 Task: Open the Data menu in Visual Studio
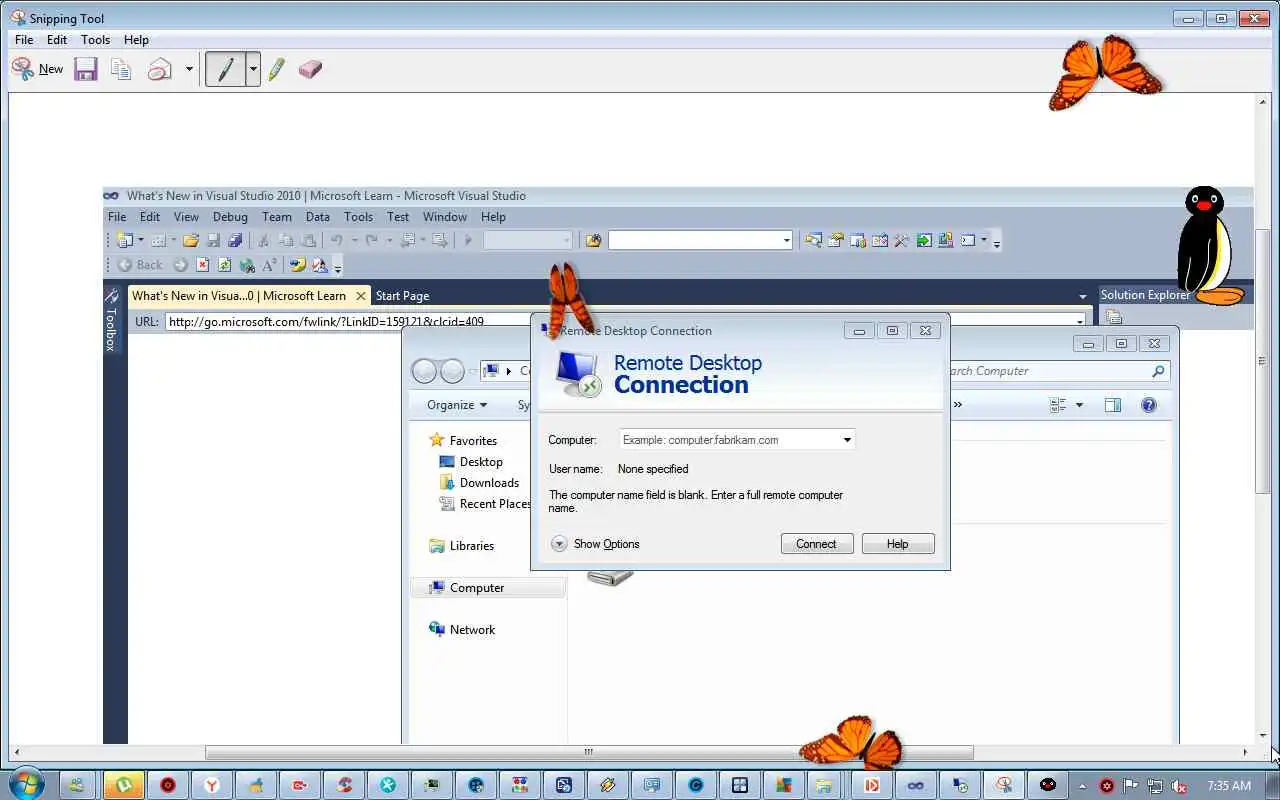(318, 216)
